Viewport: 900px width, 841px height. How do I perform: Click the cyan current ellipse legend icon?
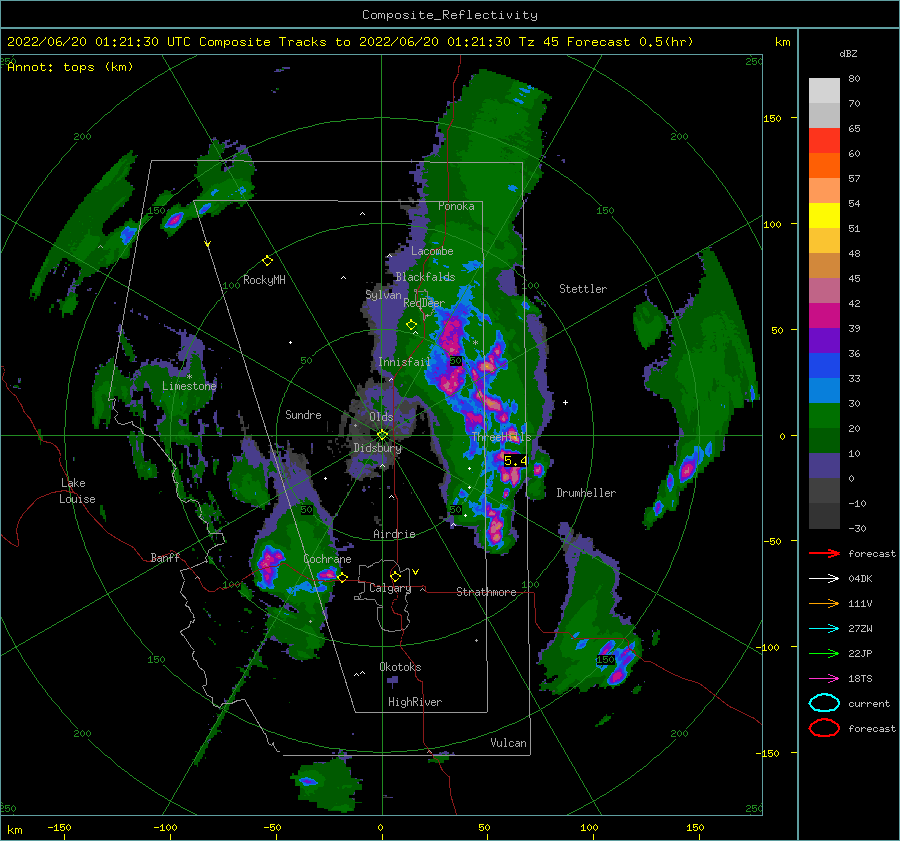(x=824, y=703)
